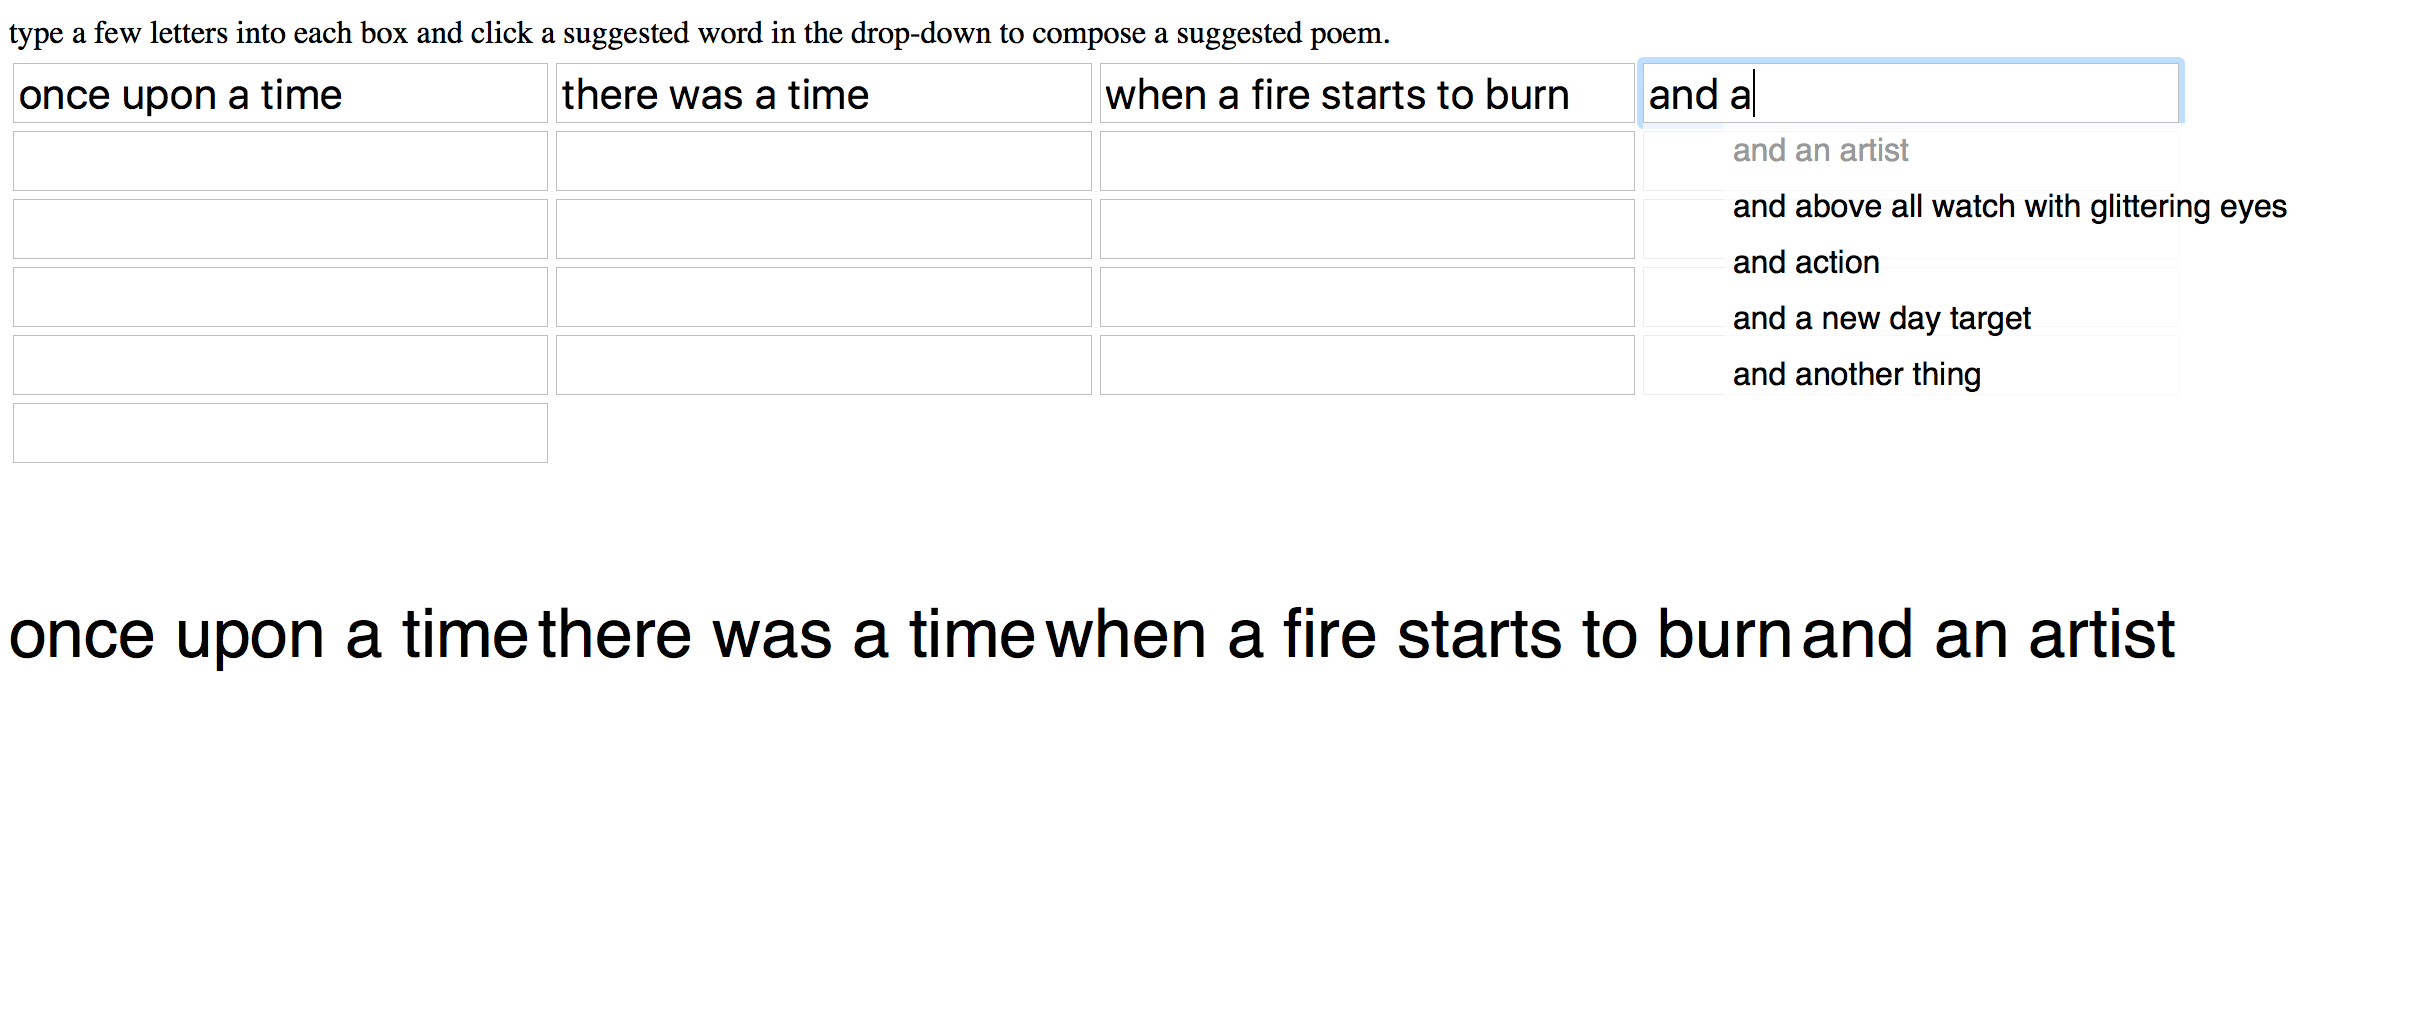Focus third-row box in third column
Screen dimensions: 2434x1018
(x=1367, y=229)
